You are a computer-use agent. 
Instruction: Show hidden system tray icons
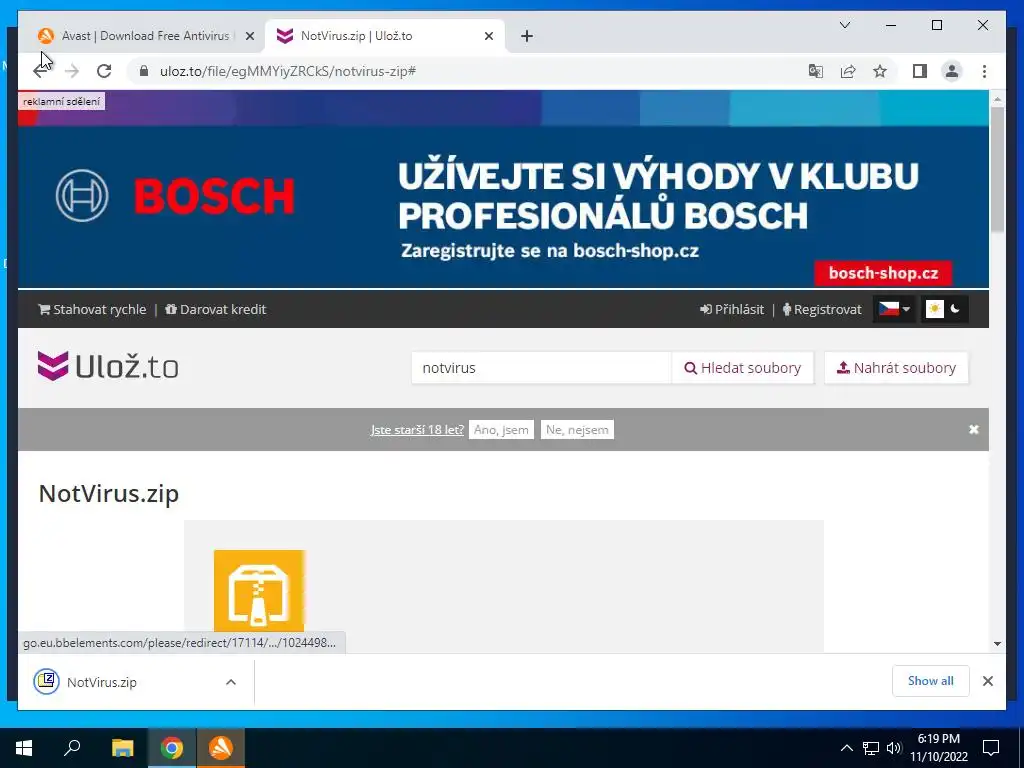pos(846,748)
